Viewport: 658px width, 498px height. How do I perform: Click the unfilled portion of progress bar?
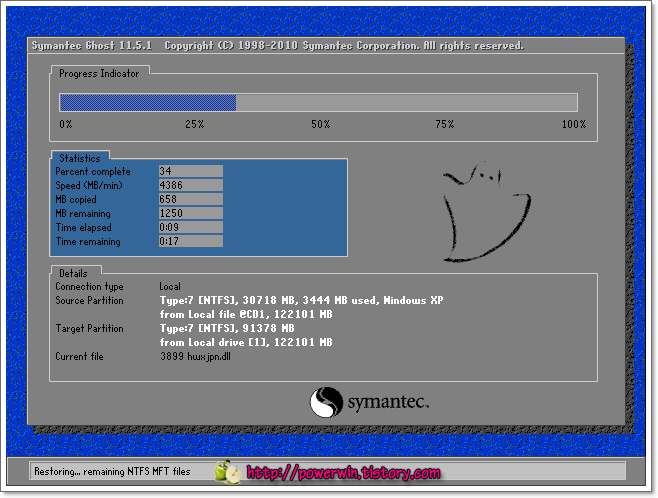[407, 102]
